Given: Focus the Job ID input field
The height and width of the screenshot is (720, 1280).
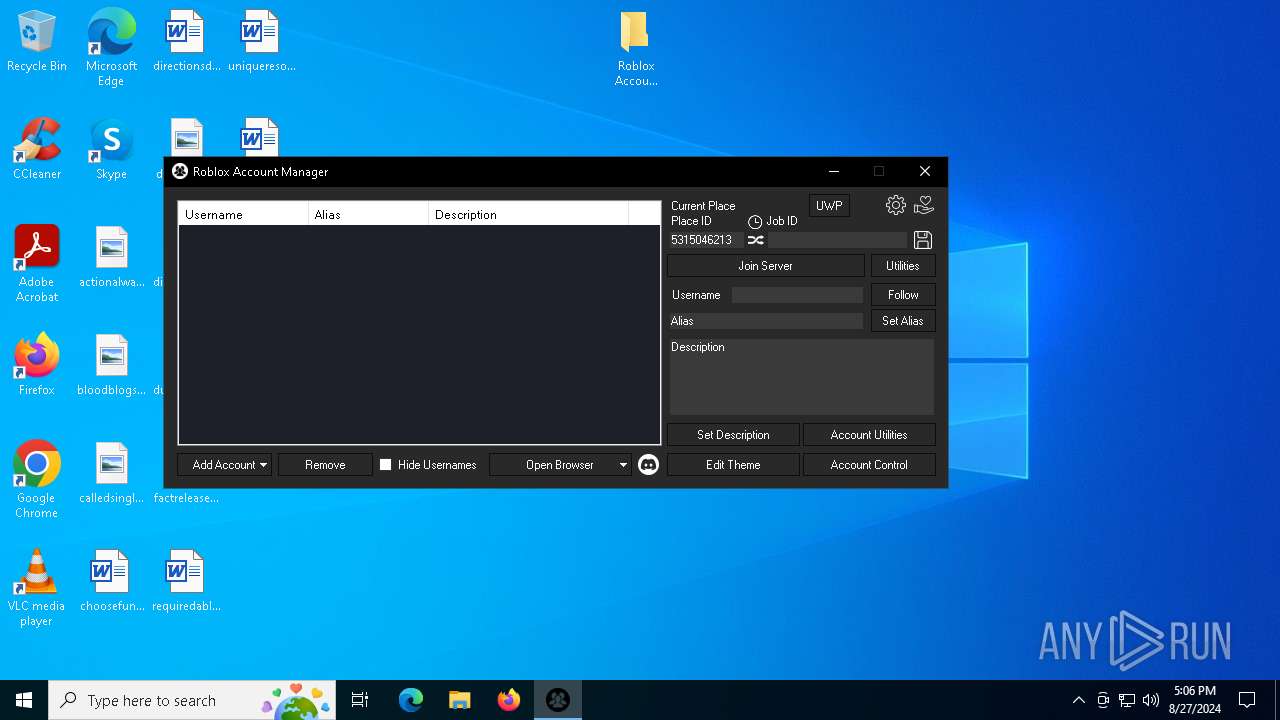Looking at the screenshot, I should tap(837, 240).
